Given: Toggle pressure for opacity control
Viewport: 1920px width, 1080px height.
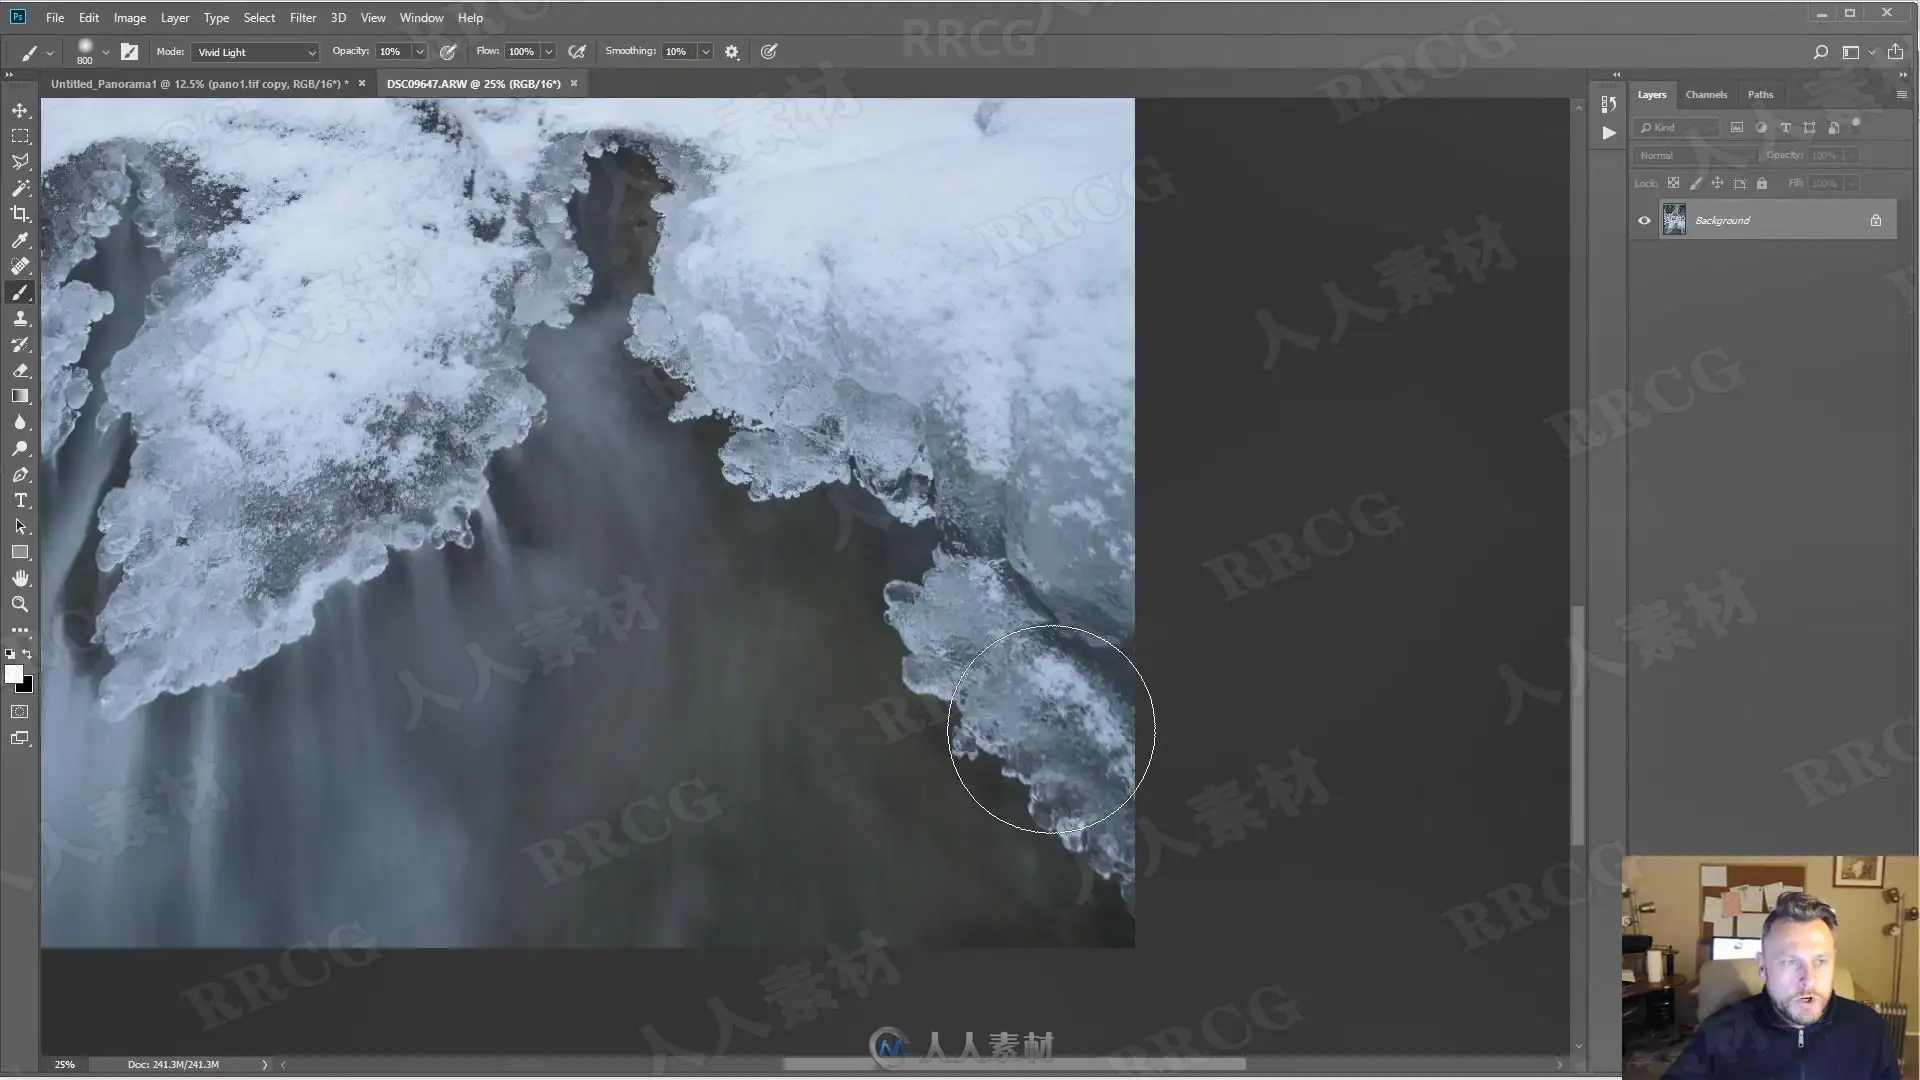Looking at the screenshot, I should [x=448, y=52].
